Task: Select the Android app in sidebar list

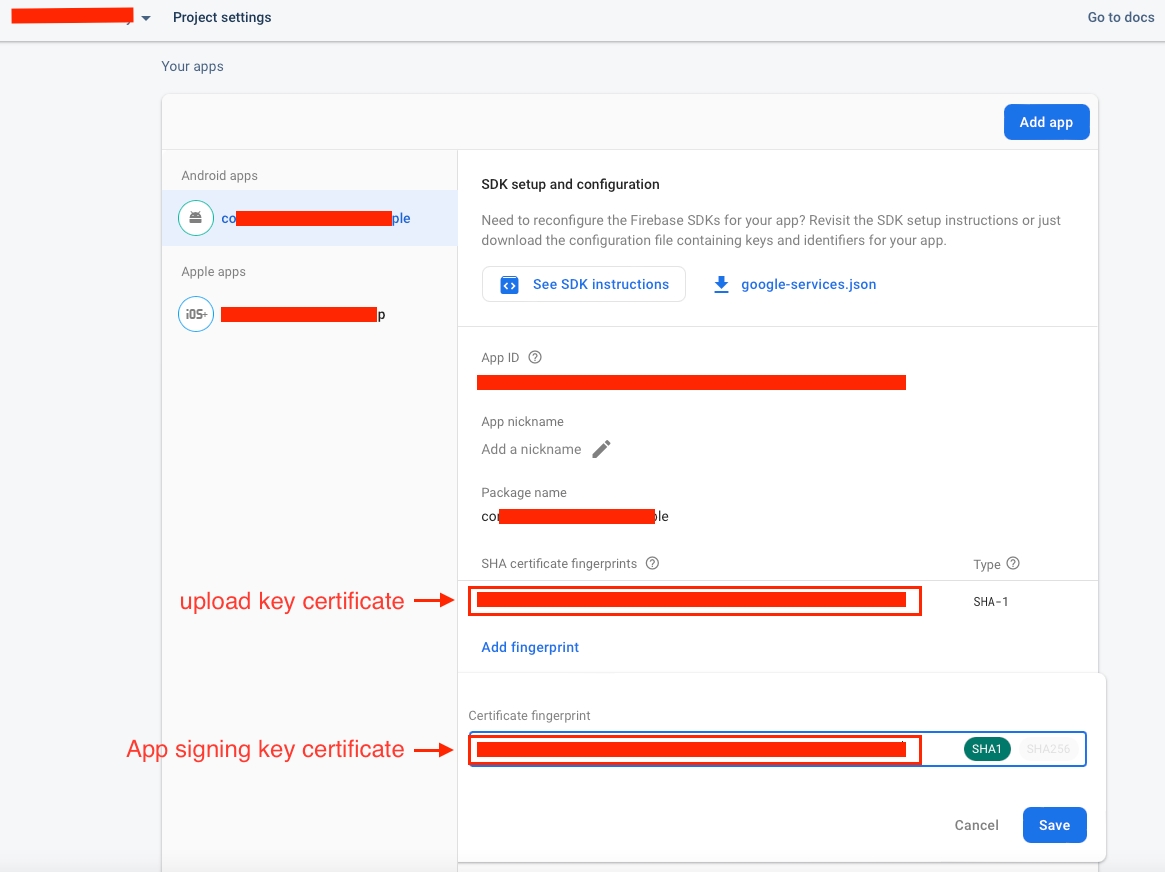Action: pyautogui.click(x=310, y=218)
